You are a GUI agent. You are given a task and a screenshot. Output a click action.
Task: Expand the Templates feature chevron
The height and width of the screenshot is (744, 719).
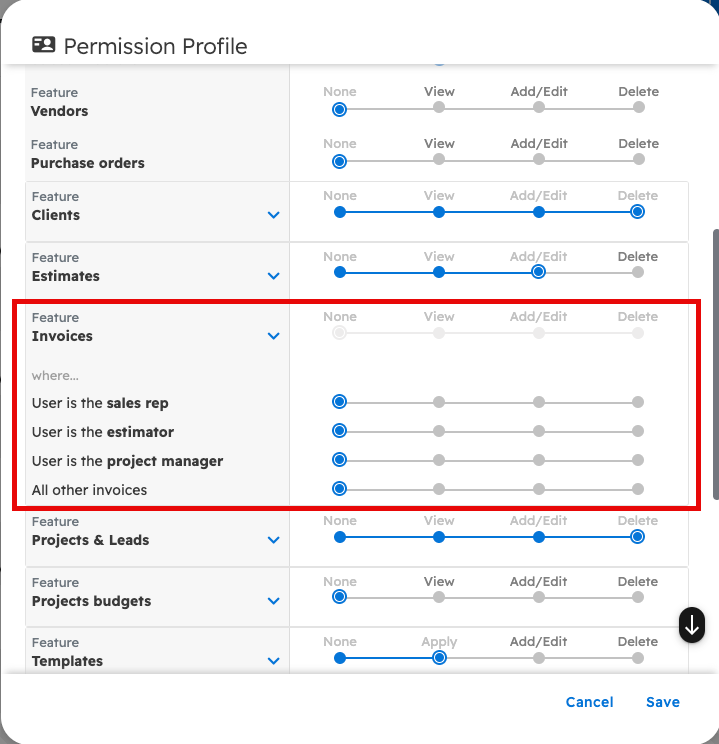point(274,661)
